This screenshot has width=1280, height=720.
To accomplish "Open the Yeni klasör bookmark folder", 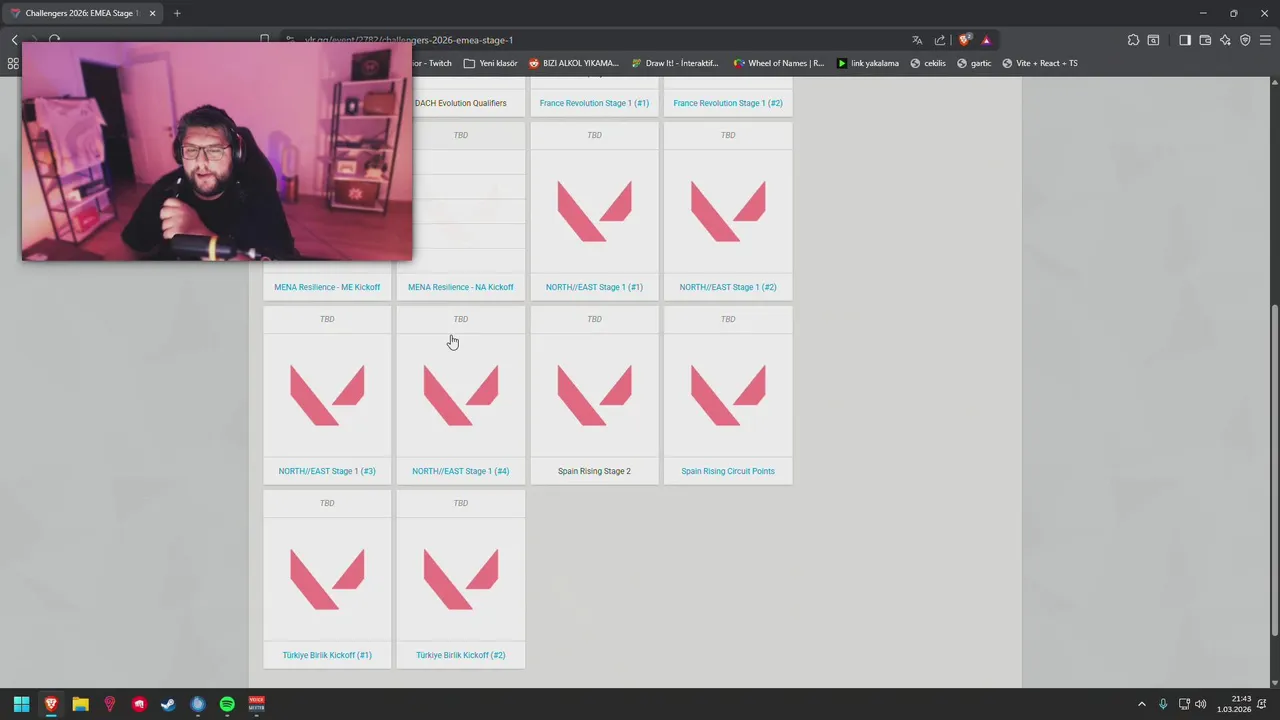I will coord(490,63).
